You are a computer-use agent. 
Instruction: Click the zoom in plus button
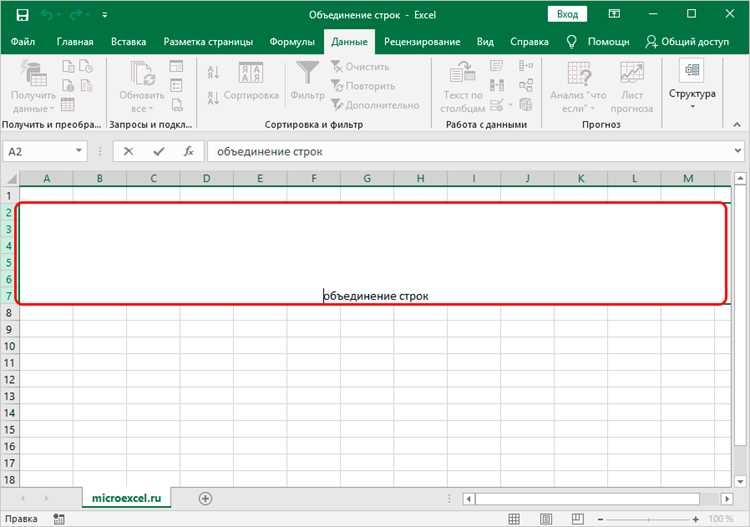[x=695, y=519]
